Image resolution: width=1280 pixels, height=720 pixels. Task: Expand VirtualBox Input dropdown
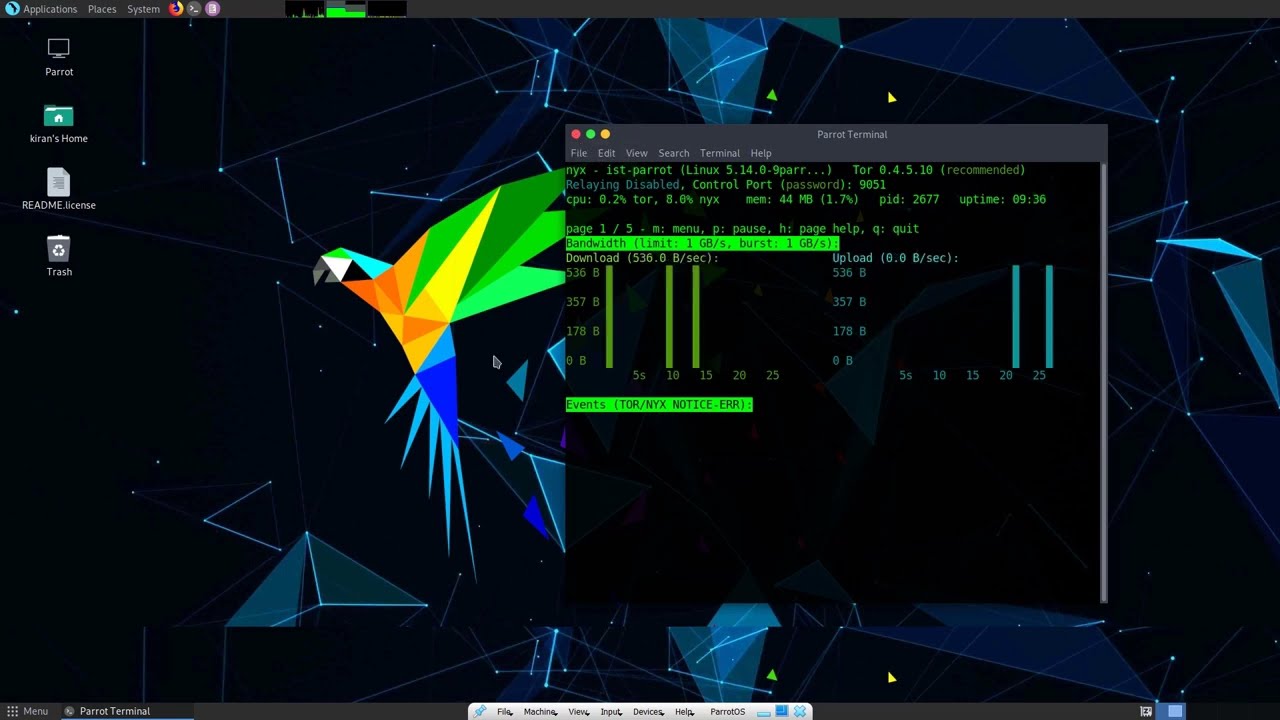click(x=612, y=711)
